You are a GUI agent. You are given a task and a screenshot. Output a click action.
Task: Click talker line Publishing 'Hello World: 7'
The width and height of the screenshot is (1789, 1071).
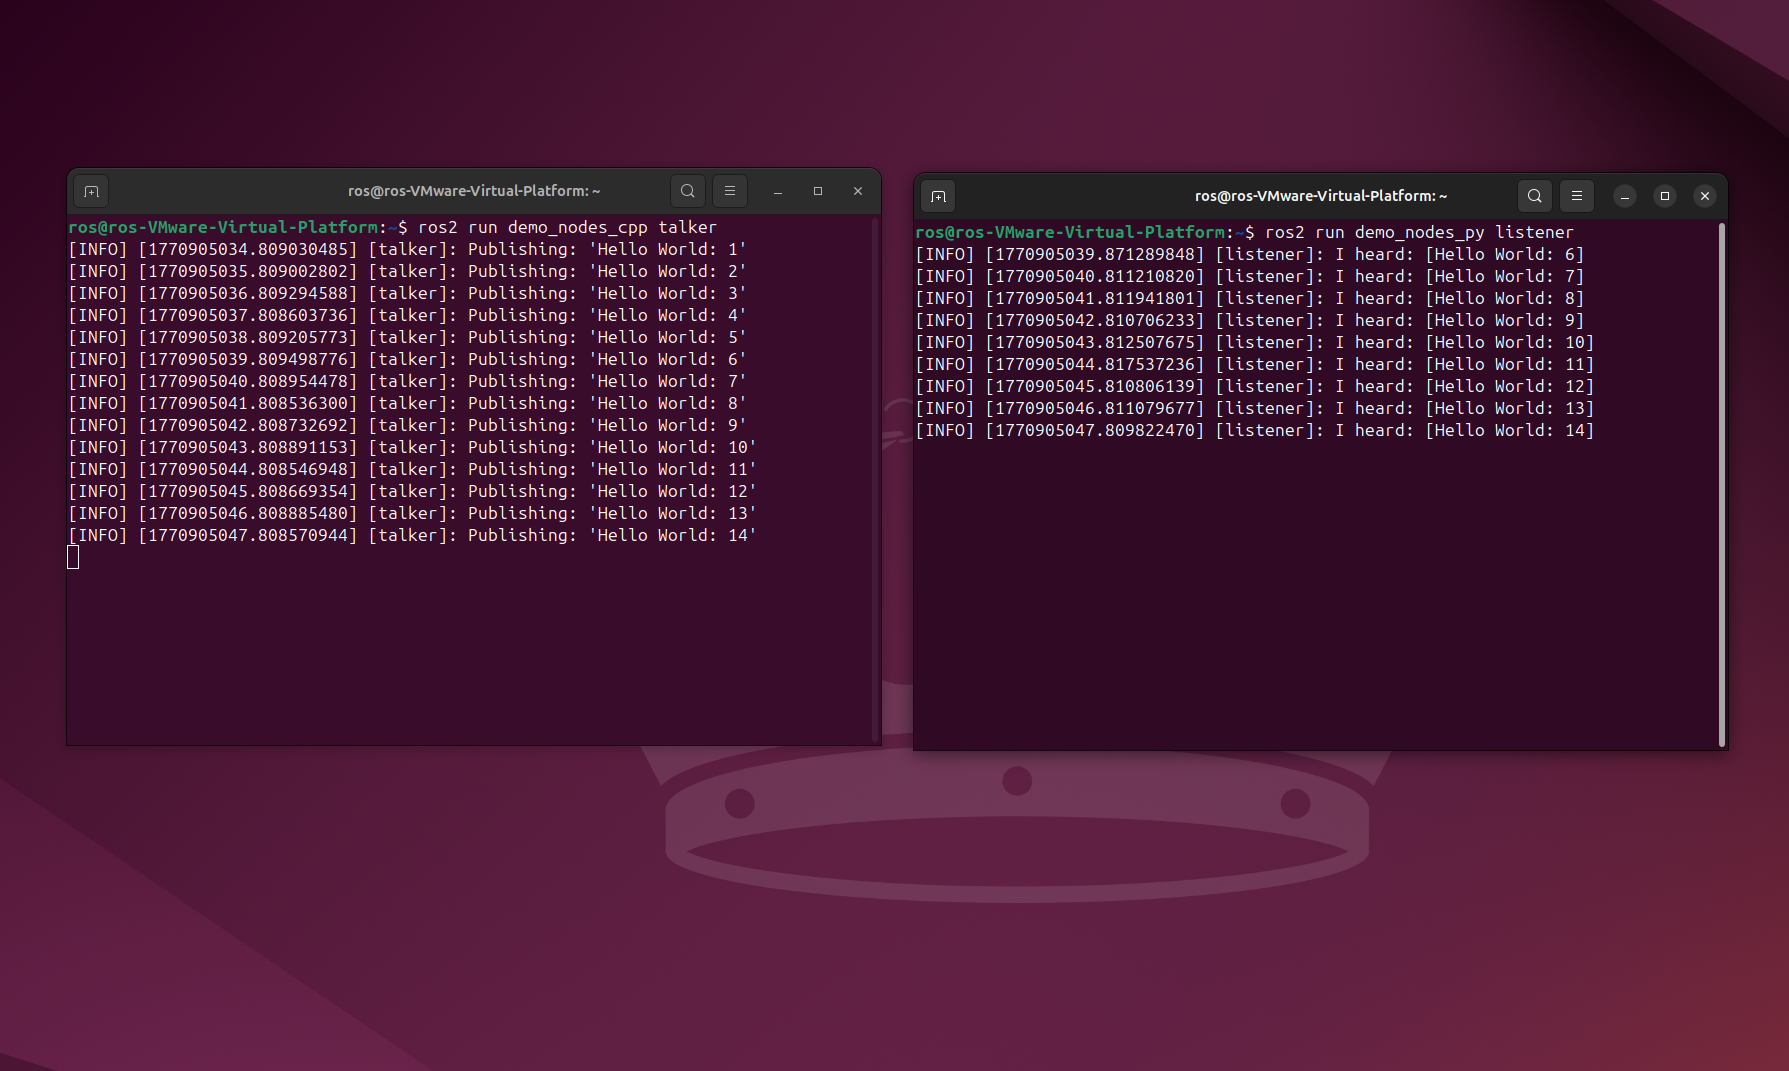pos(406,381)
